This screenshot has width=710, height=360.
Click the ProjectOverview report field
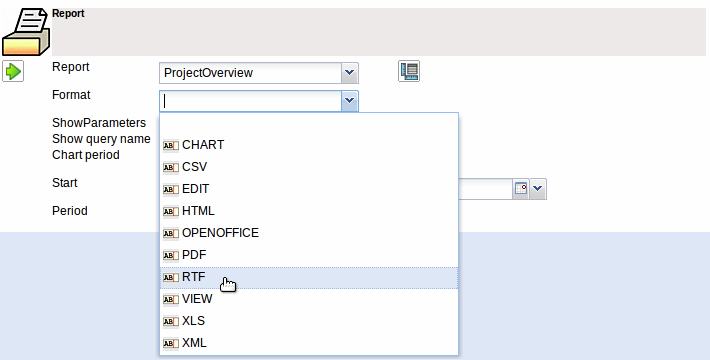tap(250, 73)
